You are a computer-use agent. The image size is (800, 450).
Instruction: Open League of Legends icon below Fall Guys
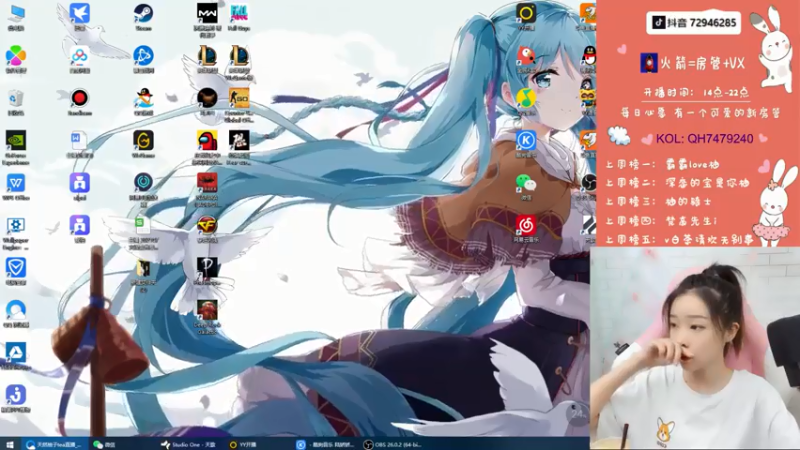pyautogui.click(x=239, y=62)
